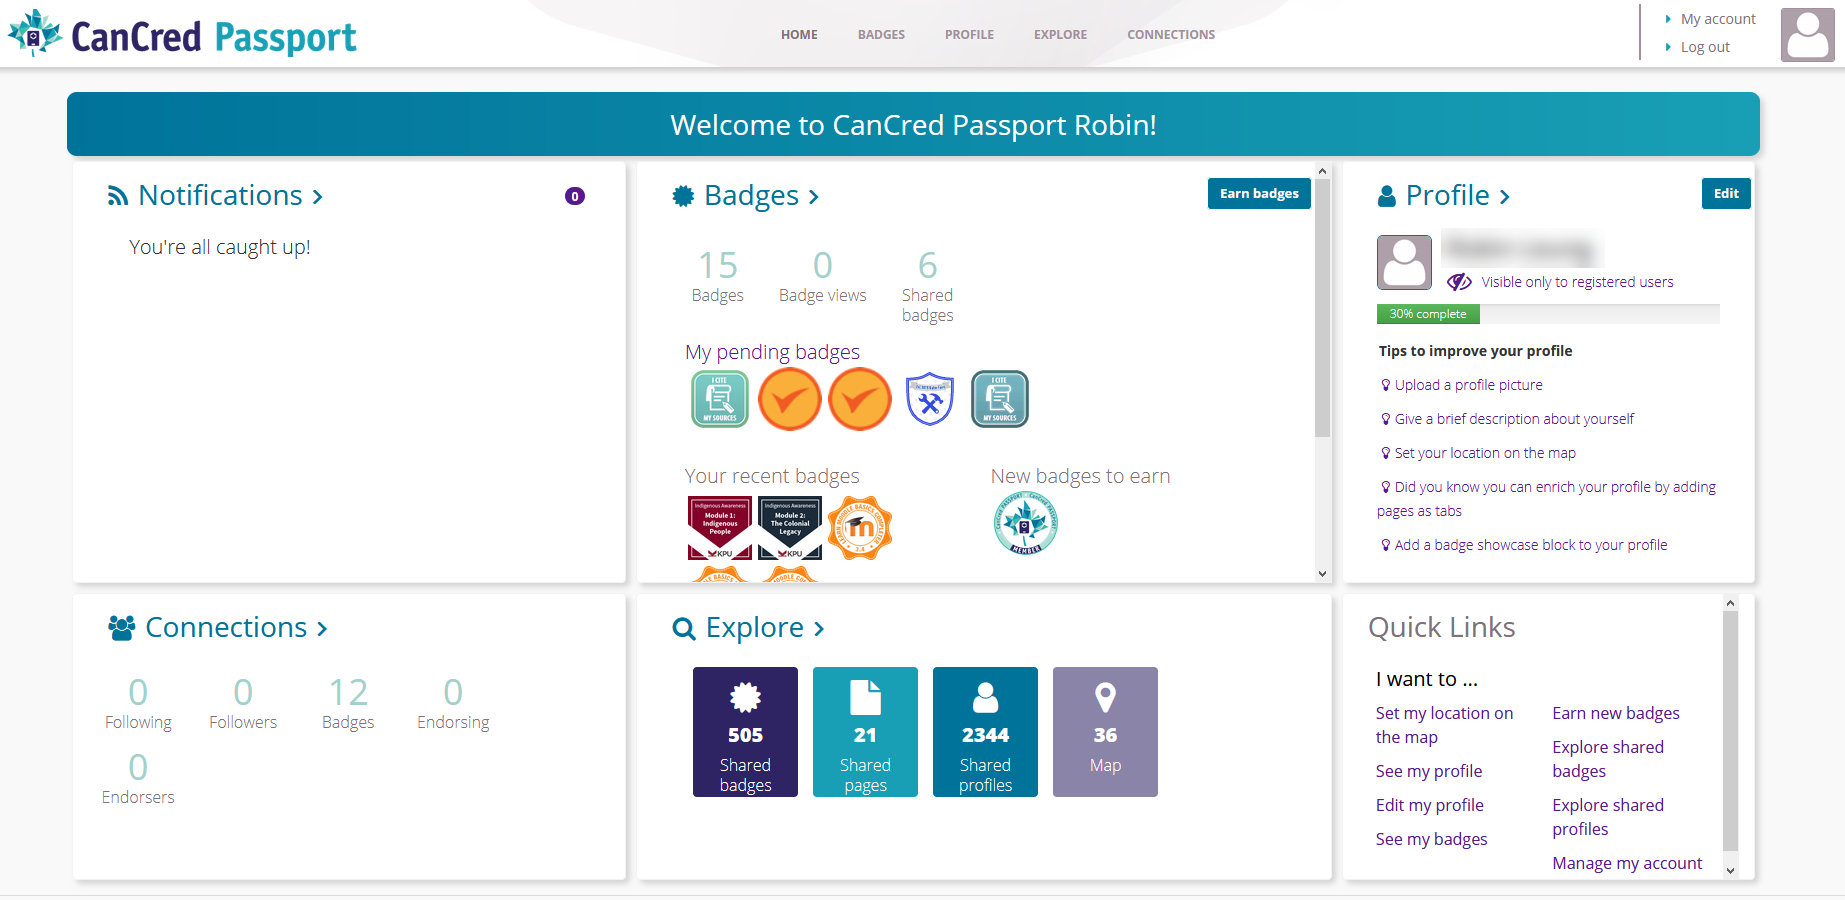Viewport: 1845px width, 900px height.
Task: Open the 36 Map tile
Action: pyautogui.click(x=1105, y=732)
